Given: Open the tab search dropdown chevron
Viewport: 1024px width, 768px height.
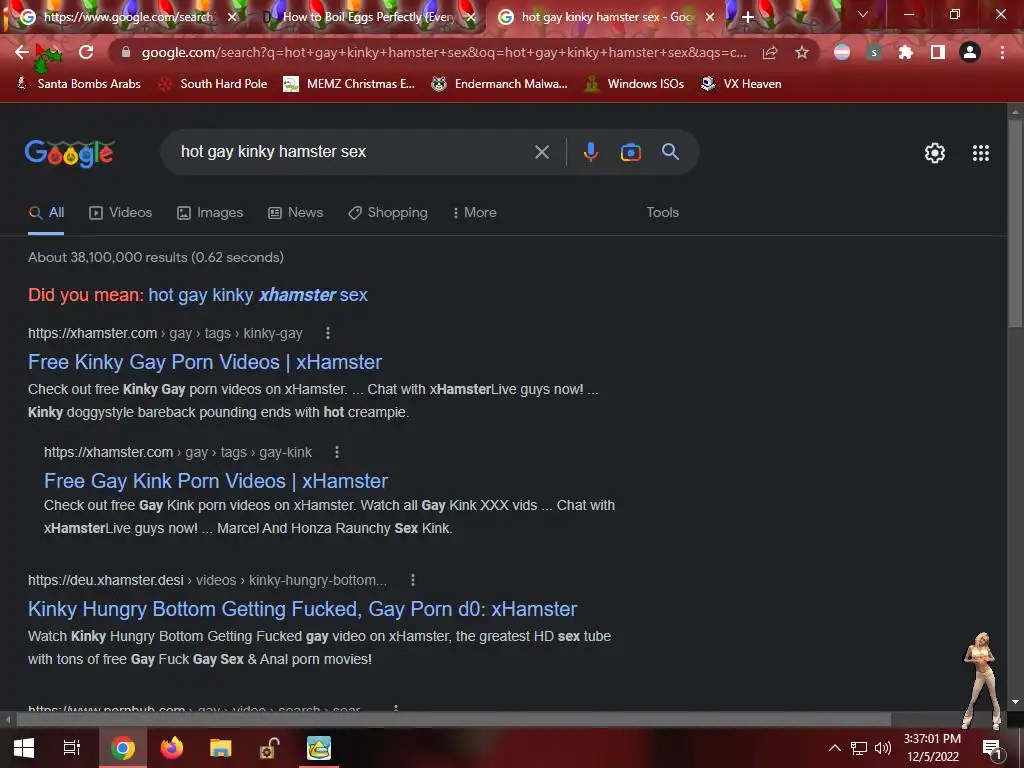Looking at the screenshot, I should click(863, 14).
